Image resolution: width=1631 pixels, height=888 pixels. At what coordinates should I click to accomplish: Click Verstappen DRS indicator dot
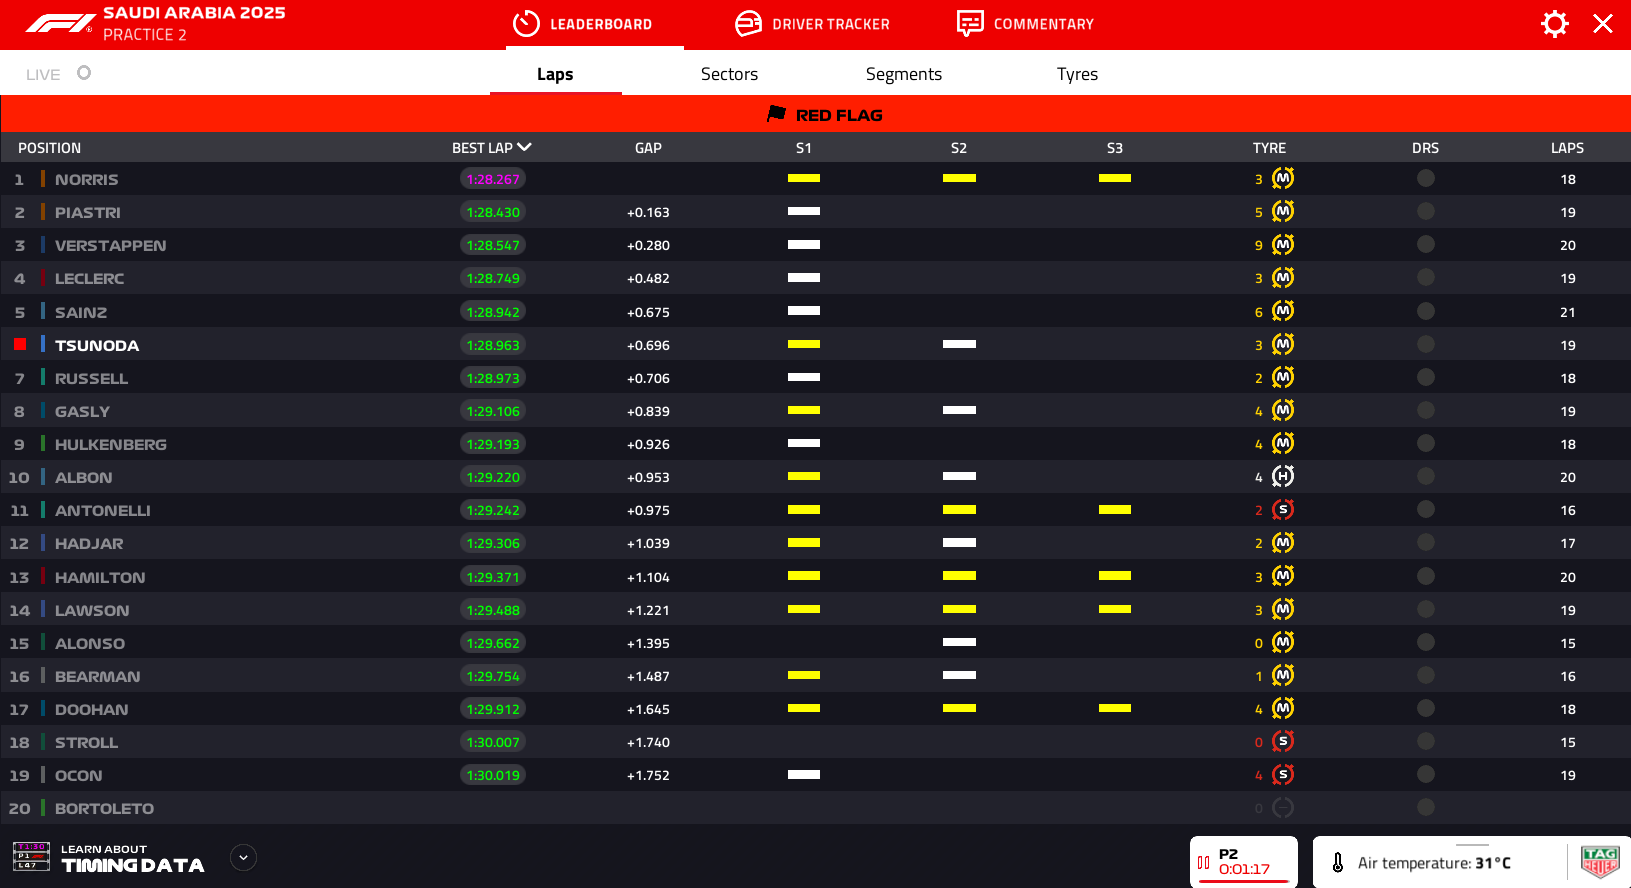[x=1426, y=244]
